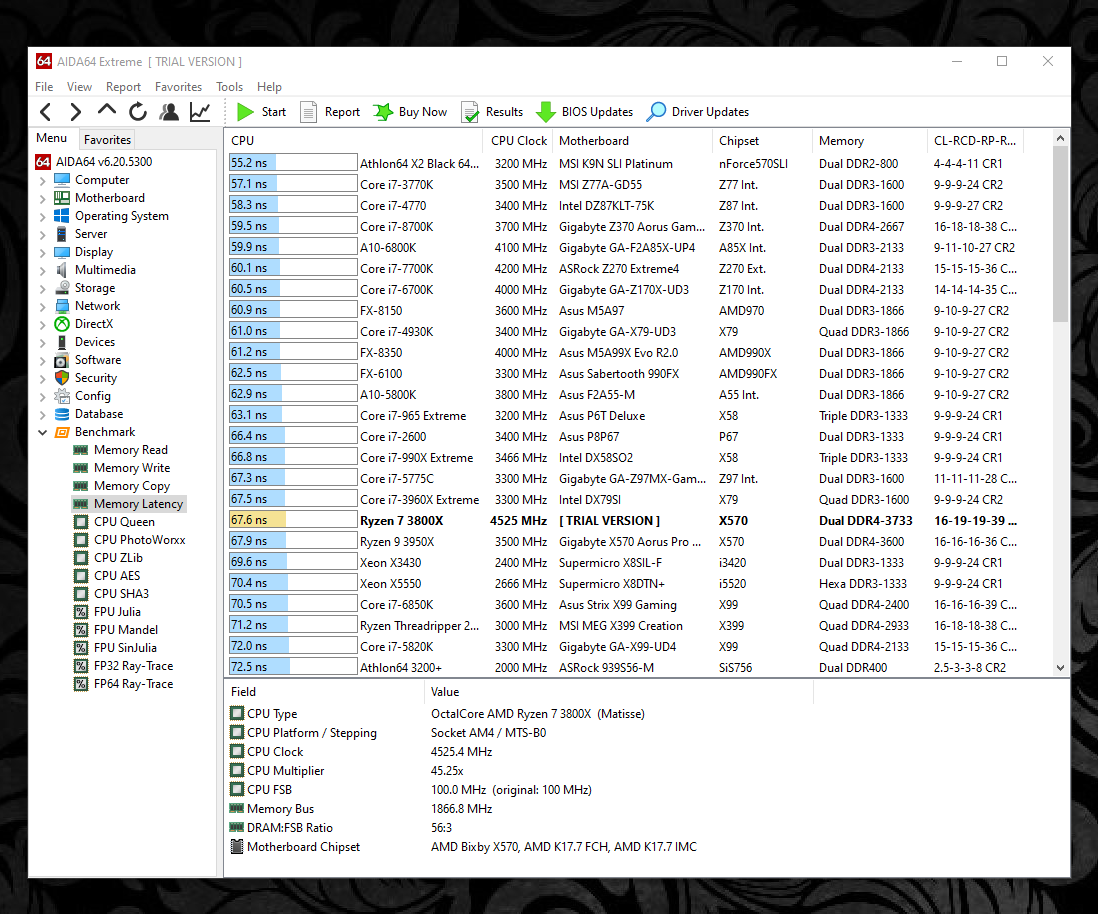
Task: Collapse the Benchmark tree node
Action: 43,432
